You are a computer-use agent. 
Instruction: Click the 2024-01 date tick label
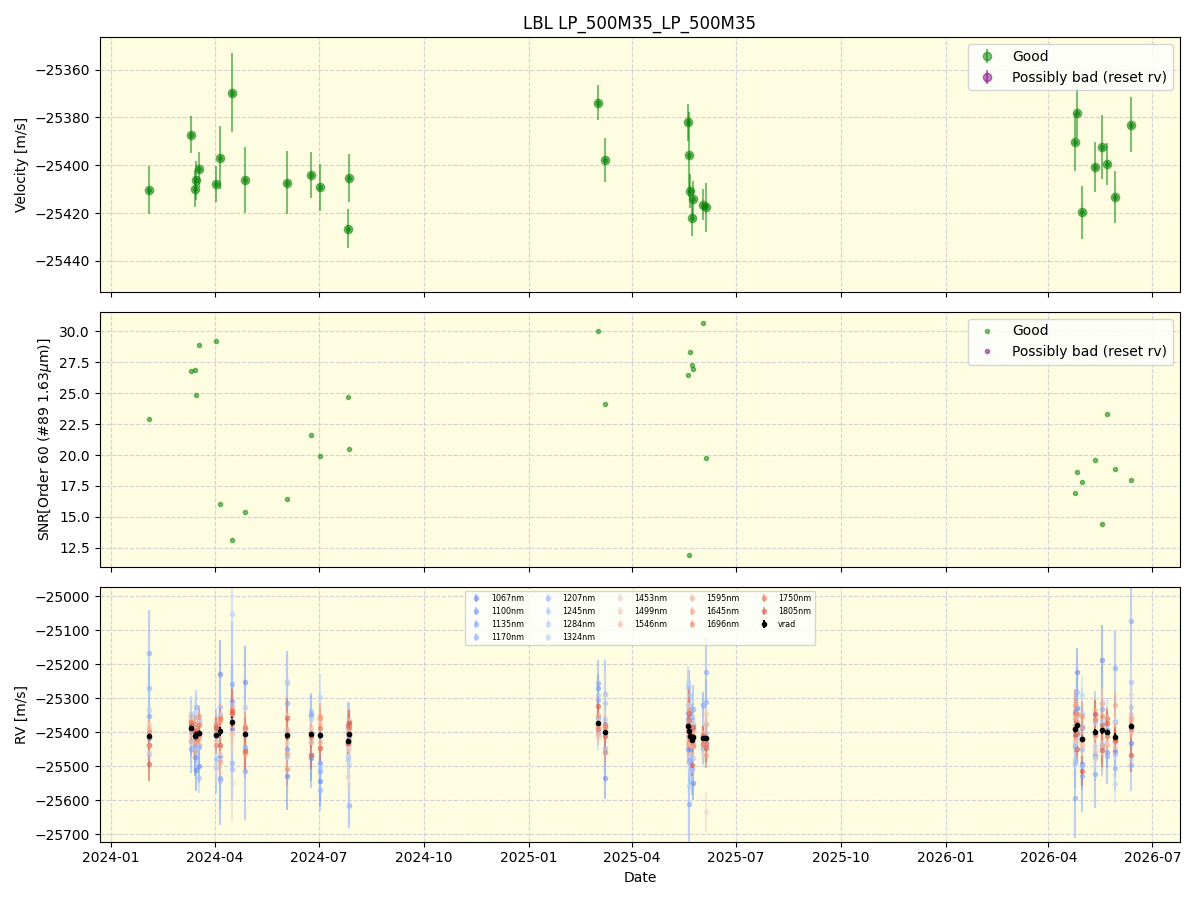point(111,857)
